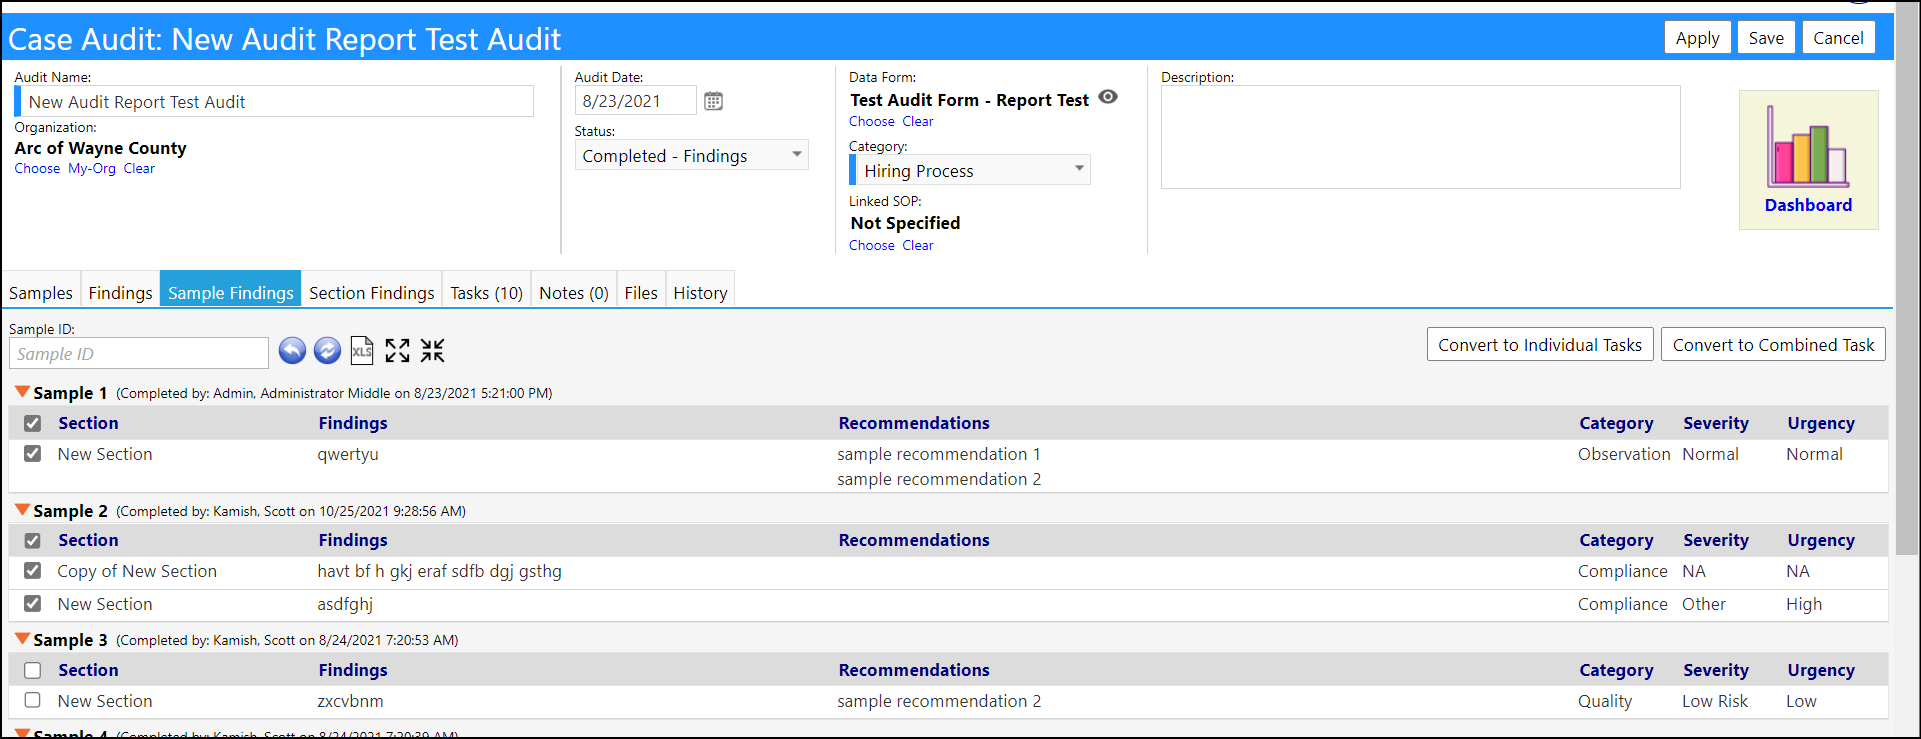Select the Sample Findings tab
This screenshot has width=1921, height=739.
point(231,292)
